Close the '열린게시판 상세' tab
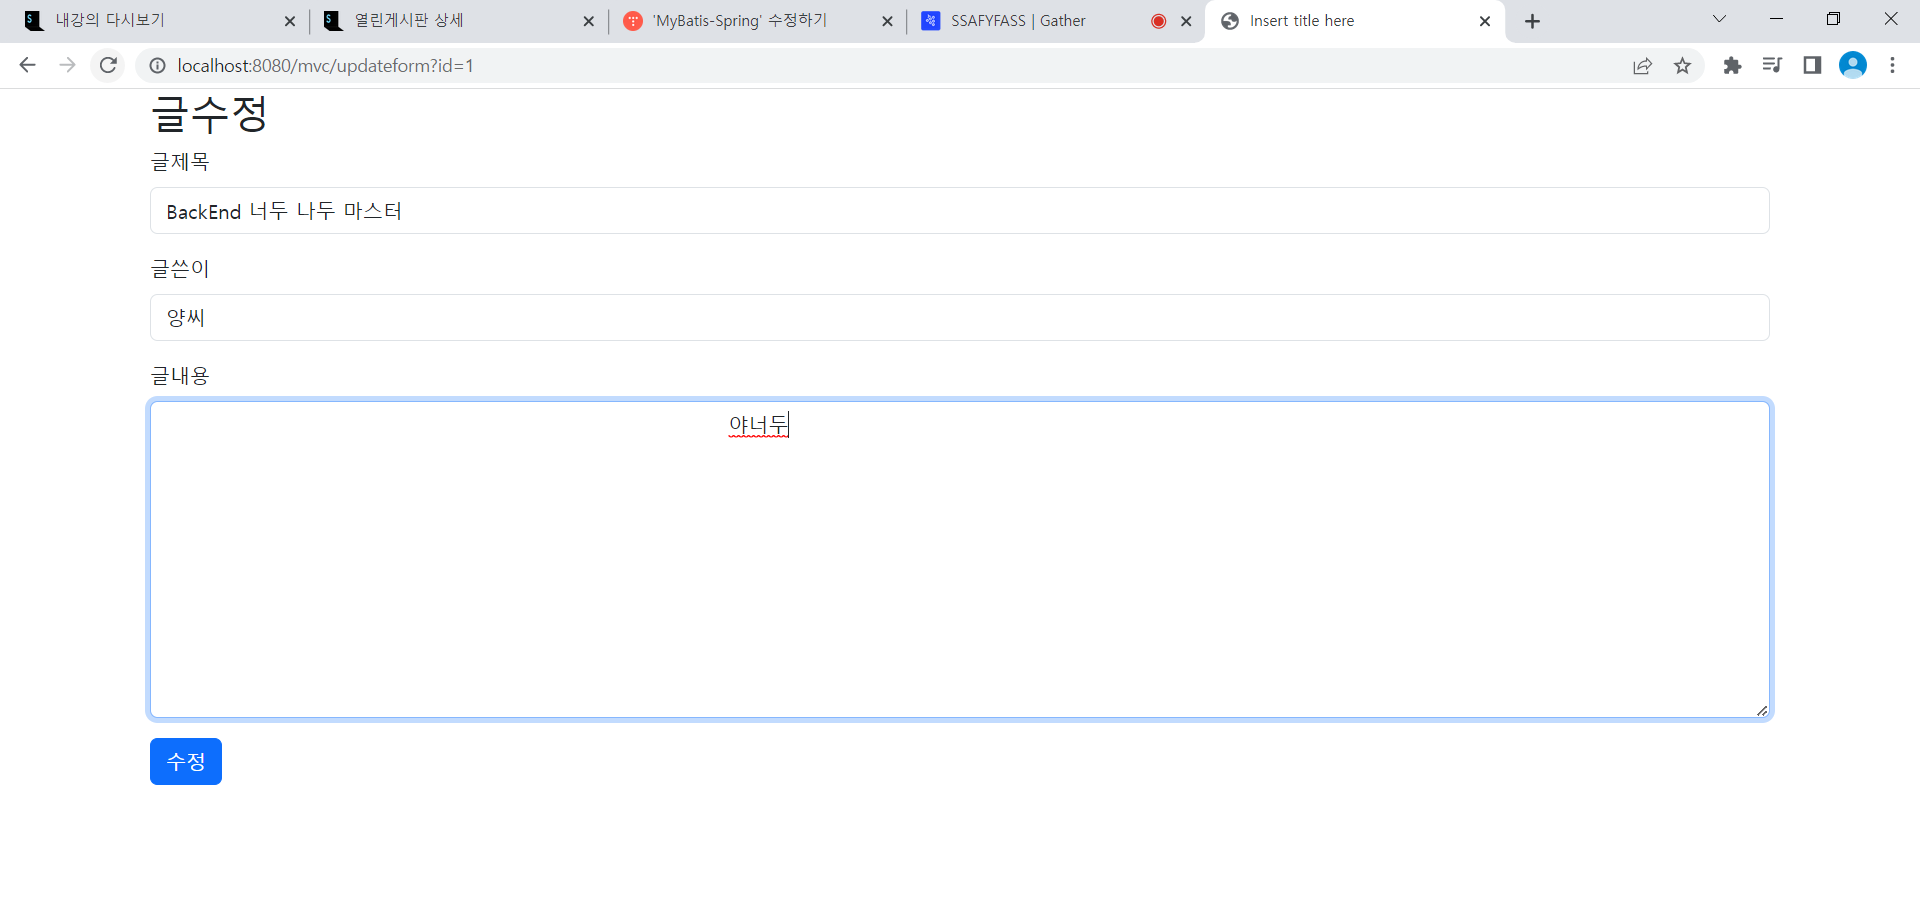 (x=588, y=21)
